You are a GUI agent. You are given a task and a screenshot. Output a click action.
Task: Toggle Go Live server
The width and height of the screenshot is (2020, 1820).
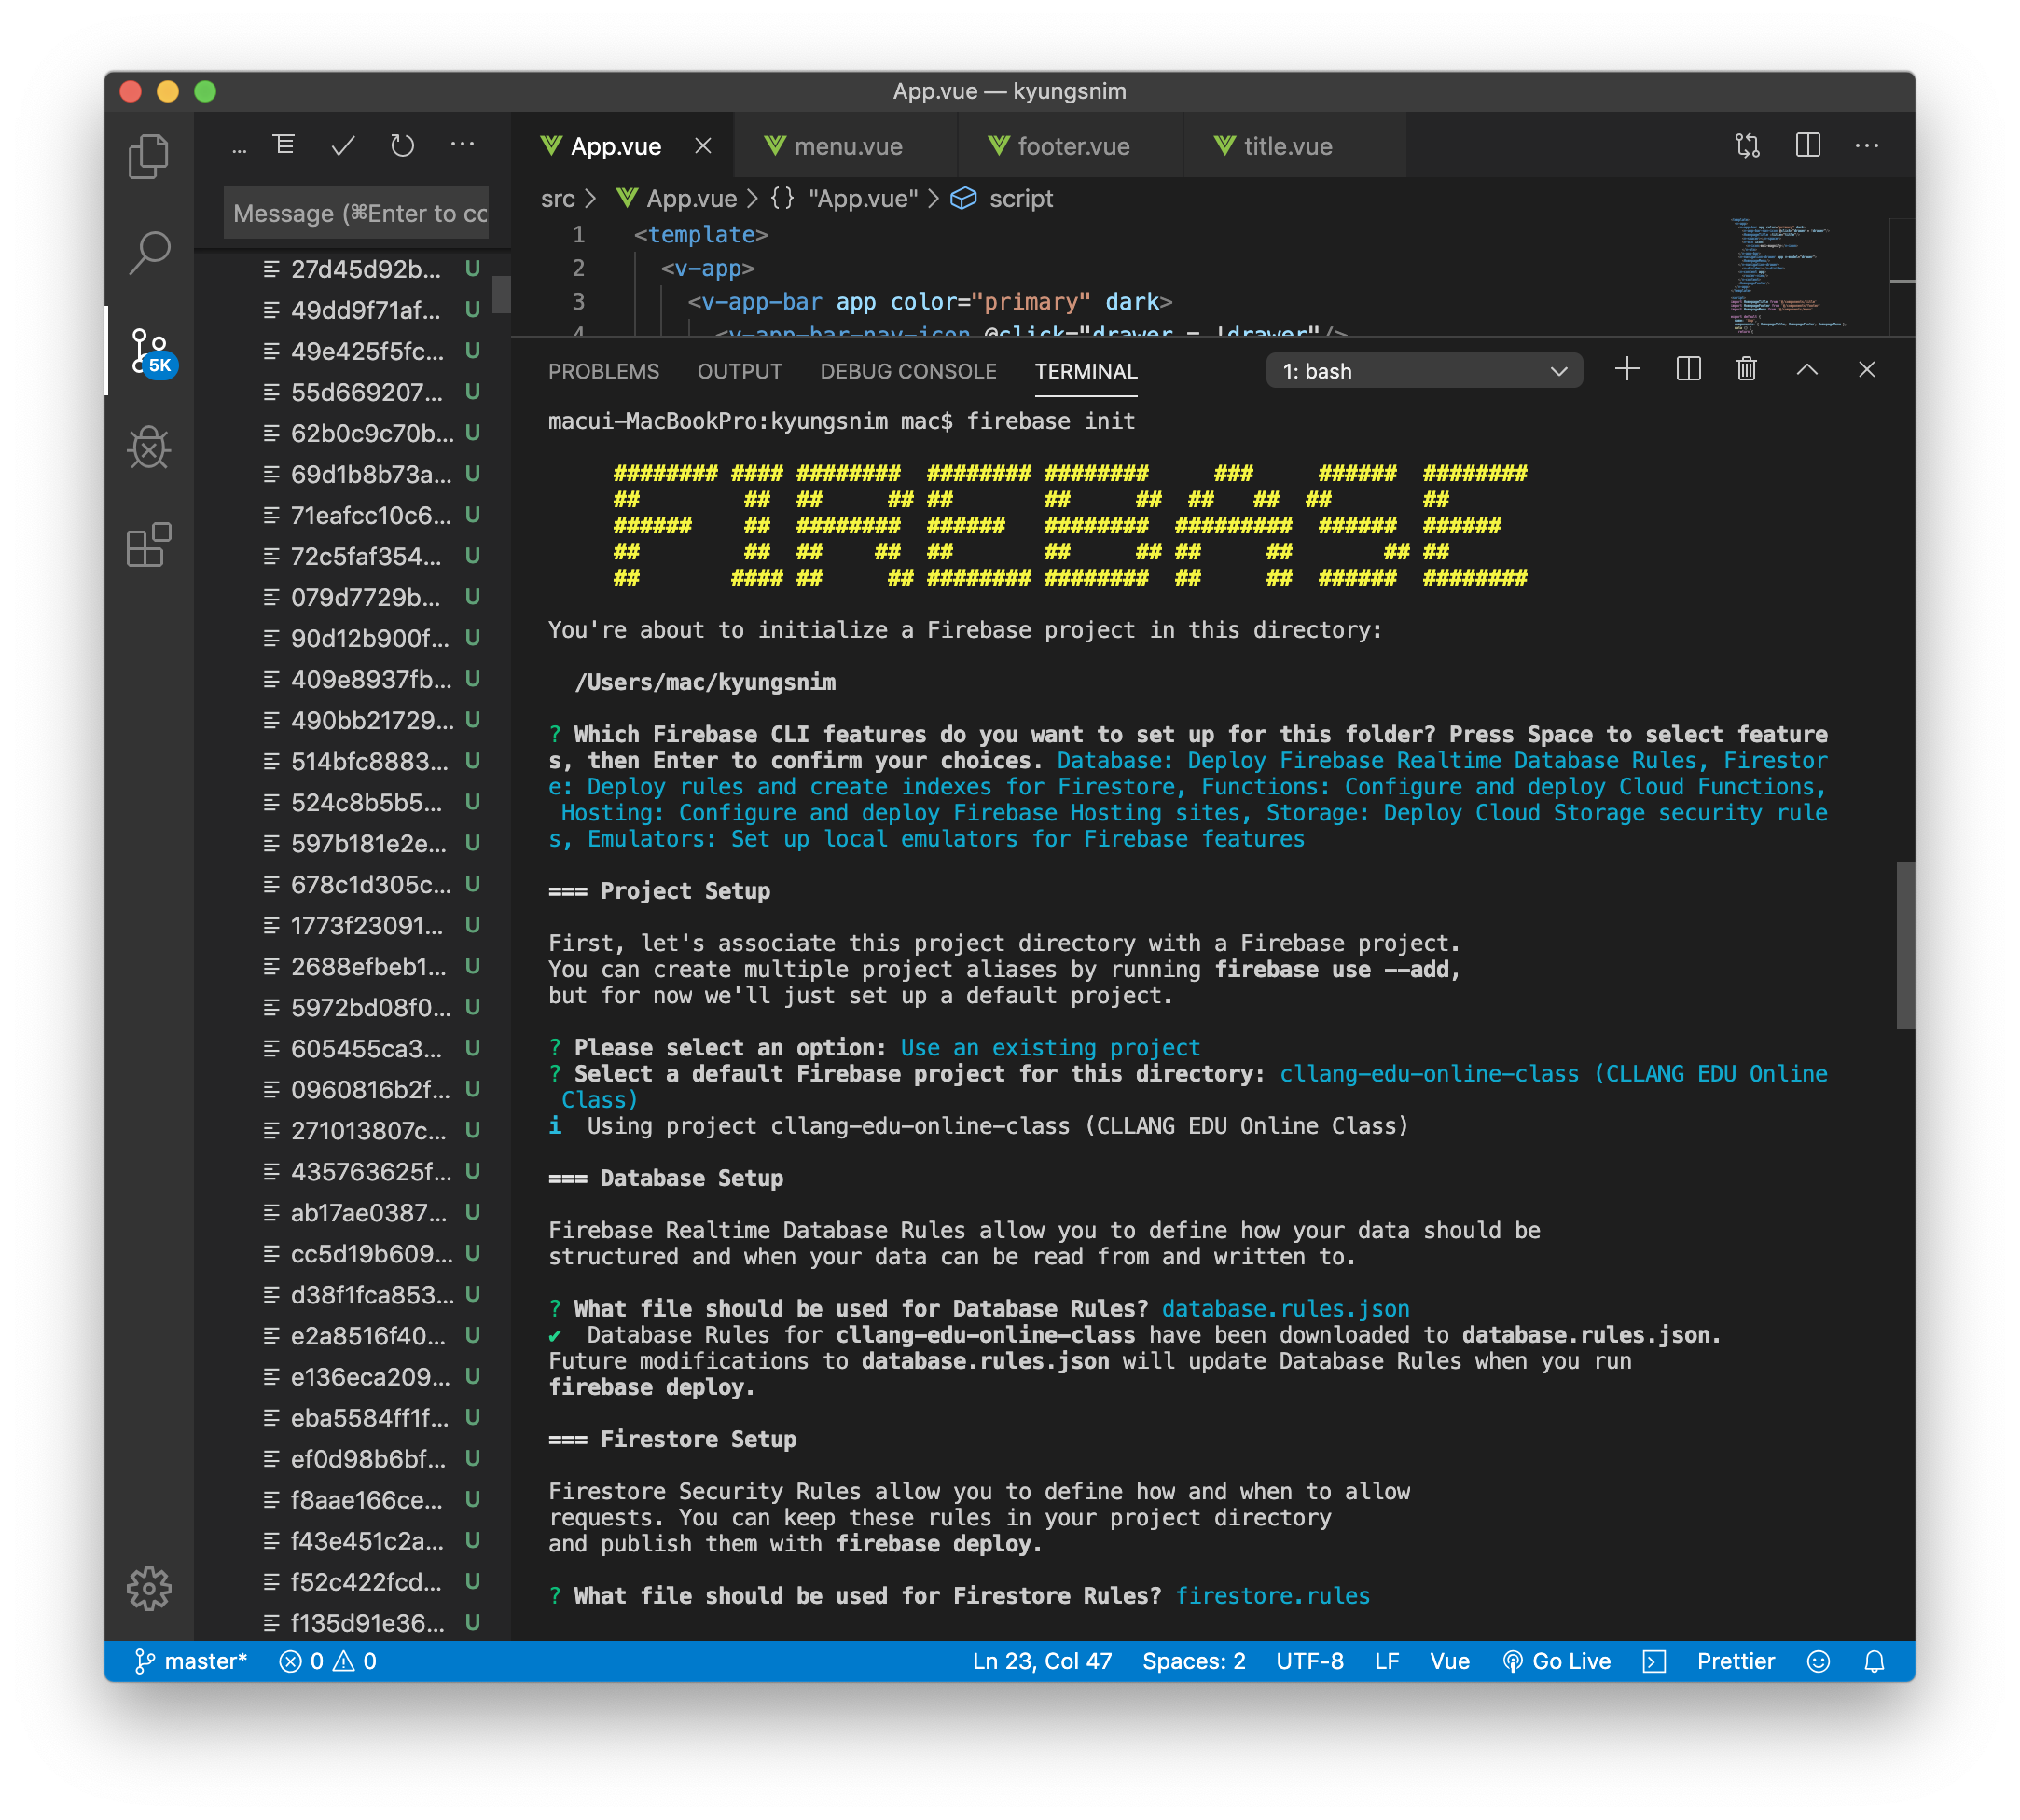(1557, 1661)
